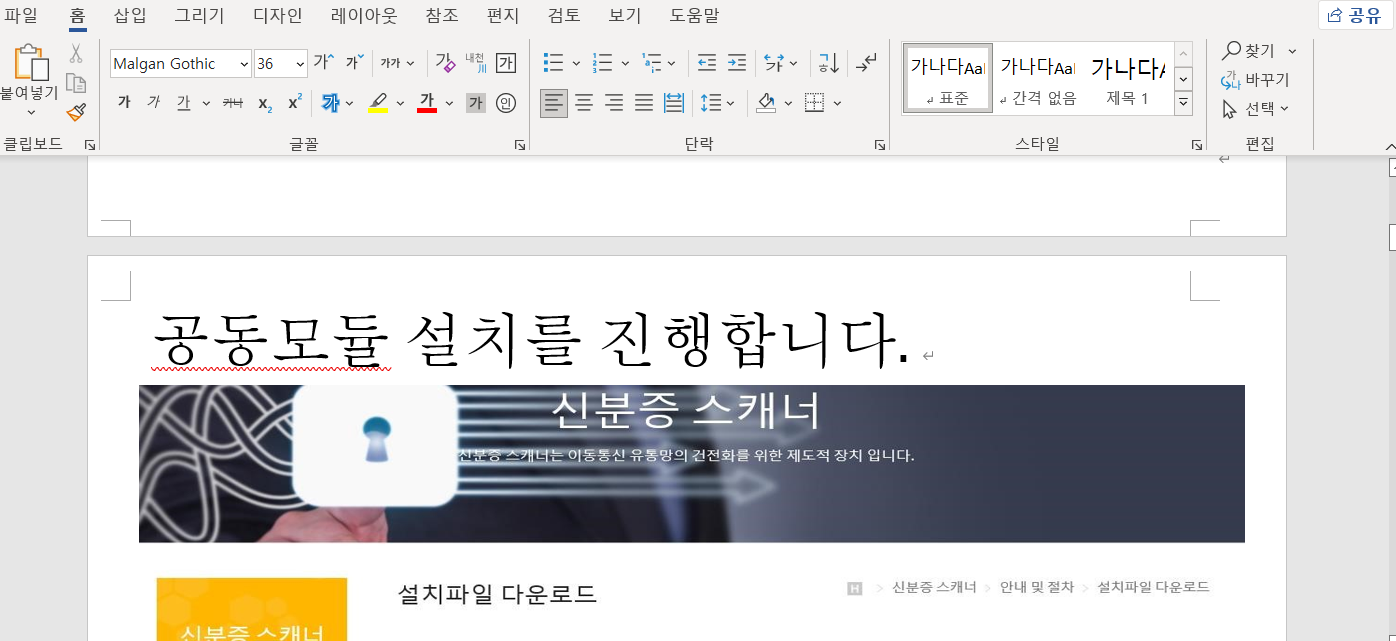
Task: Toggle italic formatting
Action: point(153,103)
